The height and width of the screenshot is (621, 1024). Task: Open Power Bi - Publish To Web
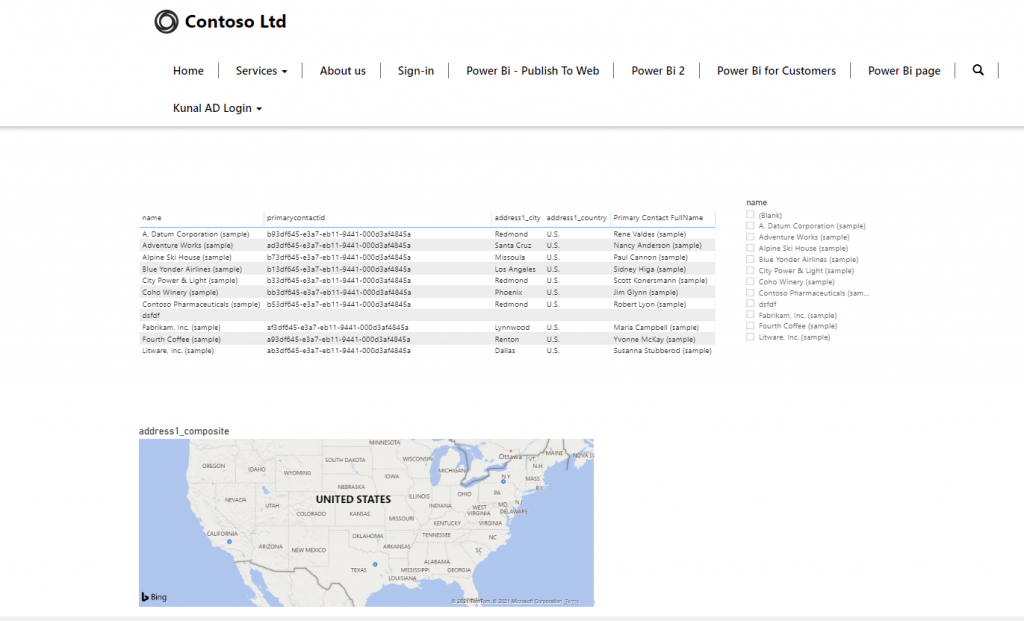[532, 71]
